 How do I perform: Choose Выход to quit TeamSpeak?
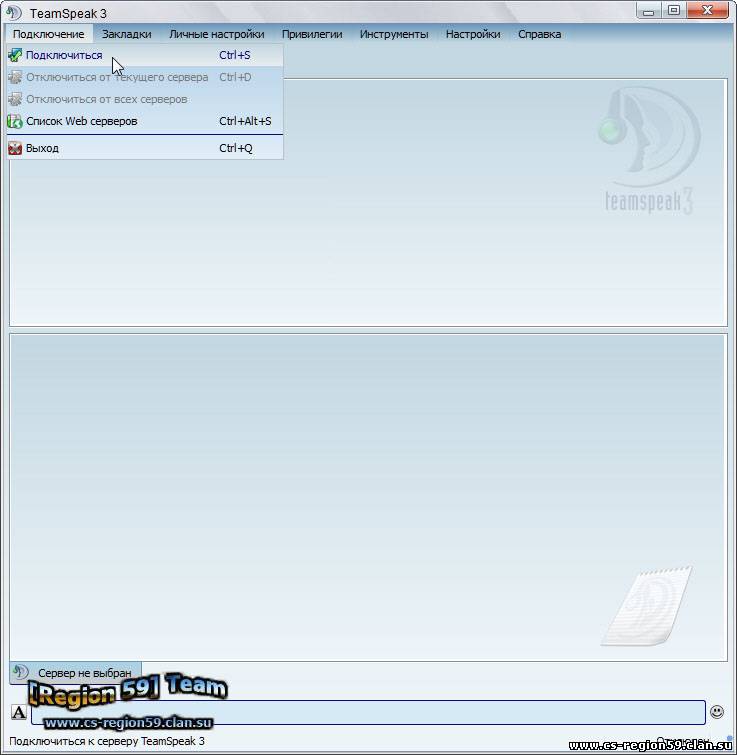(x=145, y=148)
